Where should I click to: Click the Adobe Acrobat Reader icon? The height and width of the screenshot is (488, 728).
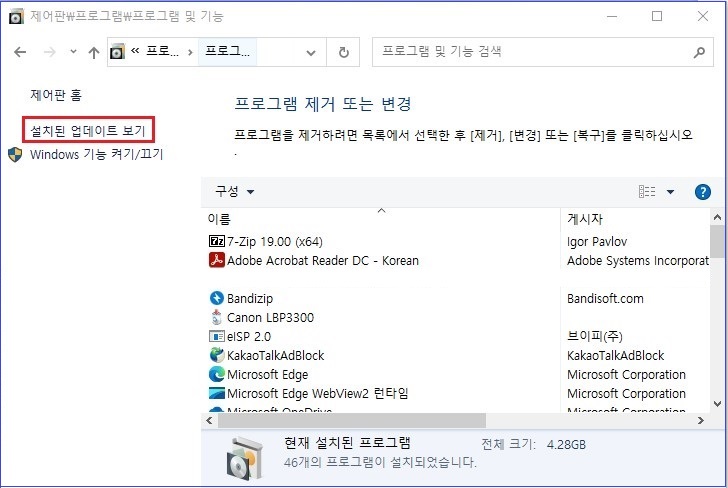pyautogui.click(x=217, y=260)
